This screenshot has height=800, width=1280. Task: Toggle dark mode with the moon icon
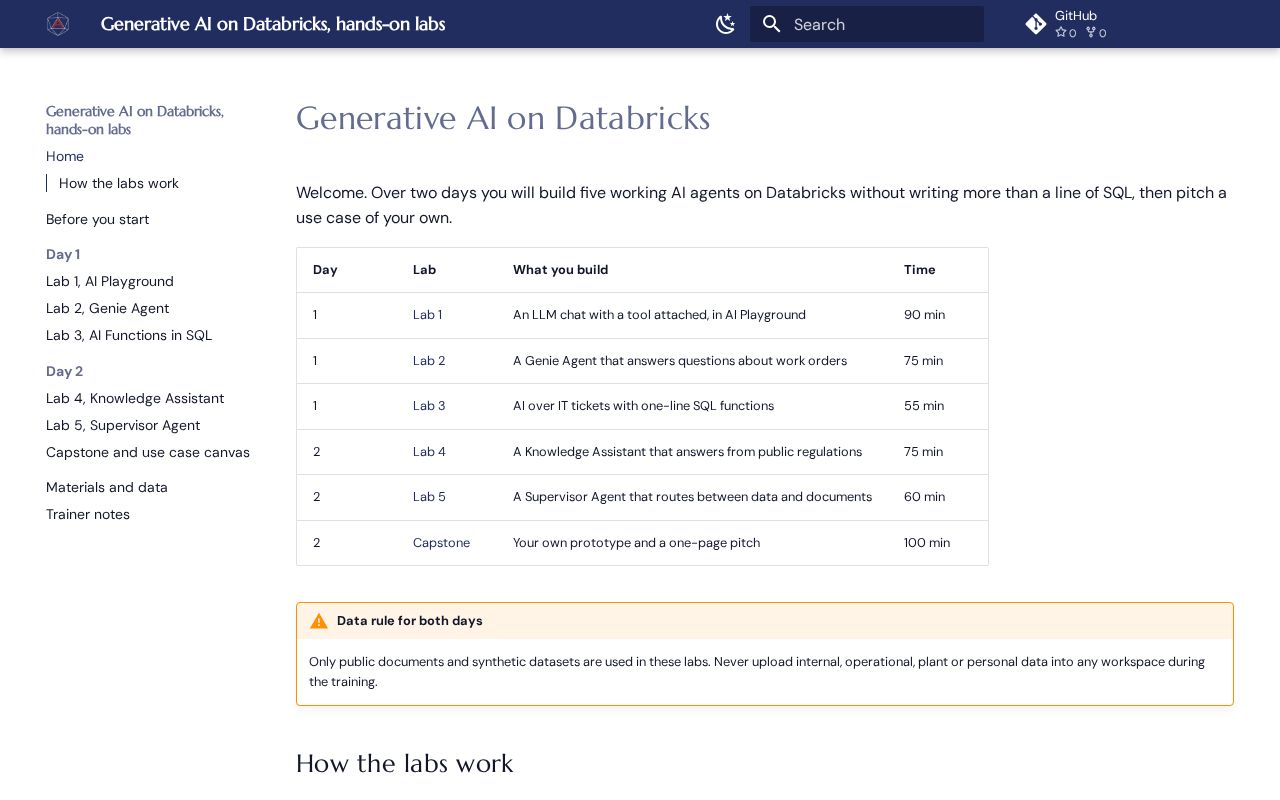(x=726, y=24)
